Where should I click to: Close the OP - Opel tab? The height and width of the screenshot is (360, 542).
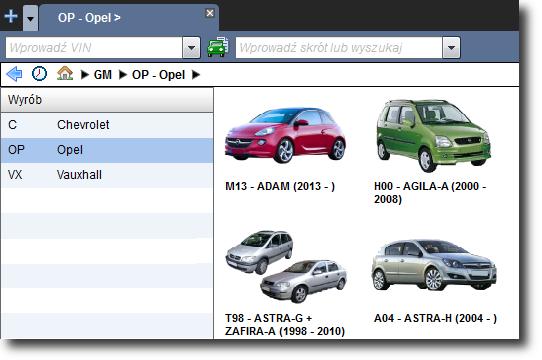coord(209,13)
